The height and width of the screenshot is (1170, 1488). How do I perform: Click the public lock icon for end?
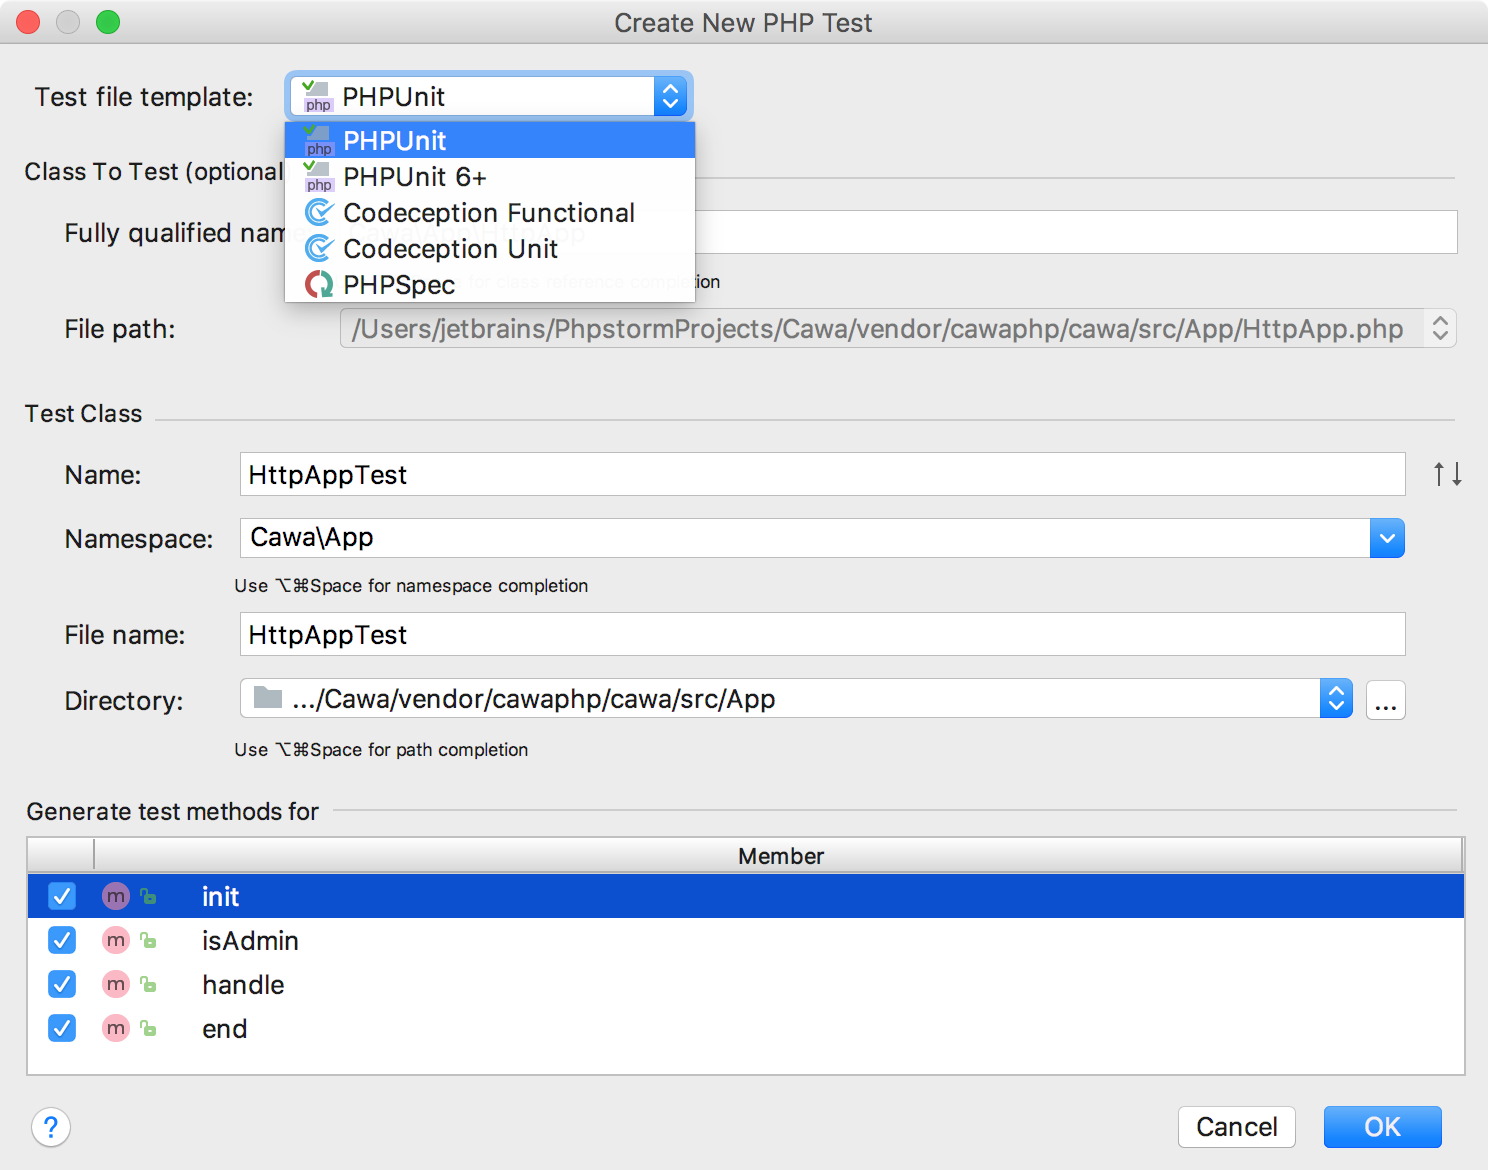pos(148,1028)
